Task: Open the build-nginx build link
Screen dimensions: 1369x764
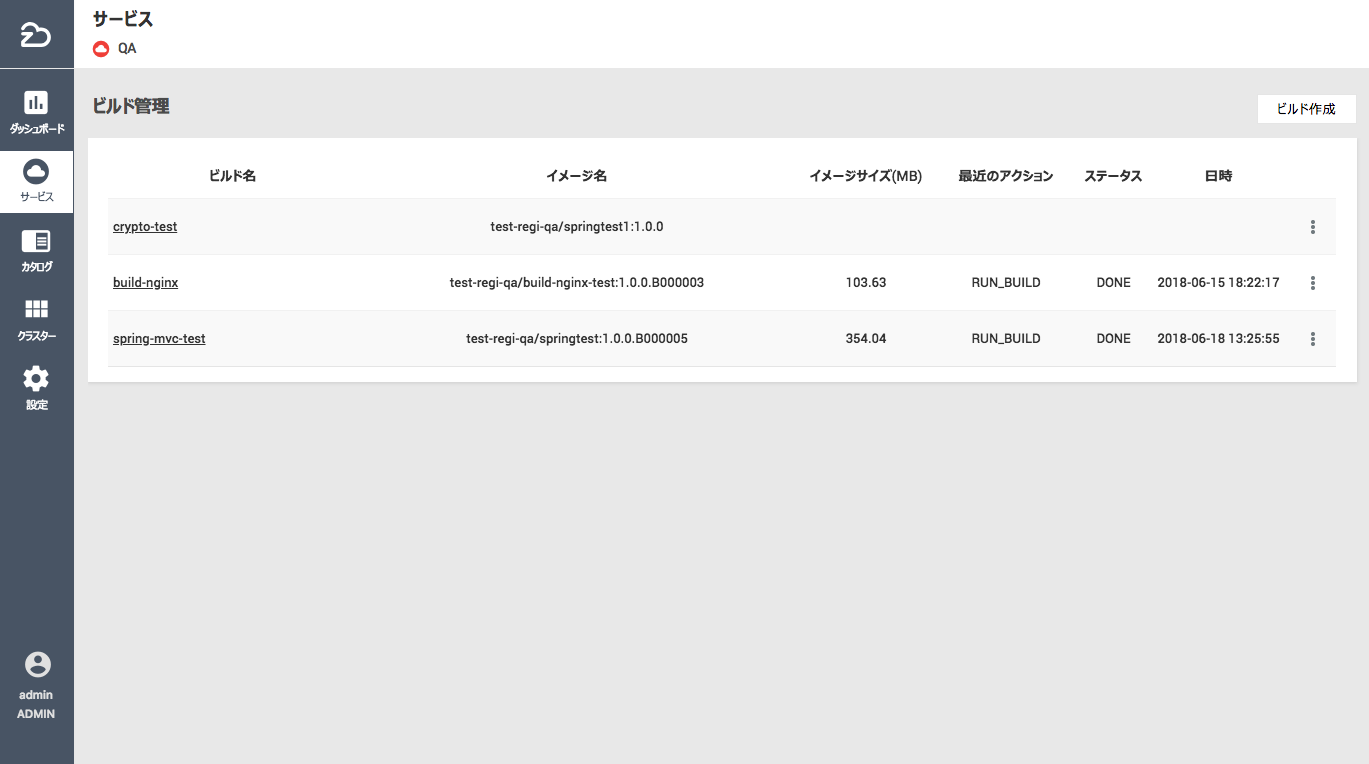Action: tap(146, 283)
